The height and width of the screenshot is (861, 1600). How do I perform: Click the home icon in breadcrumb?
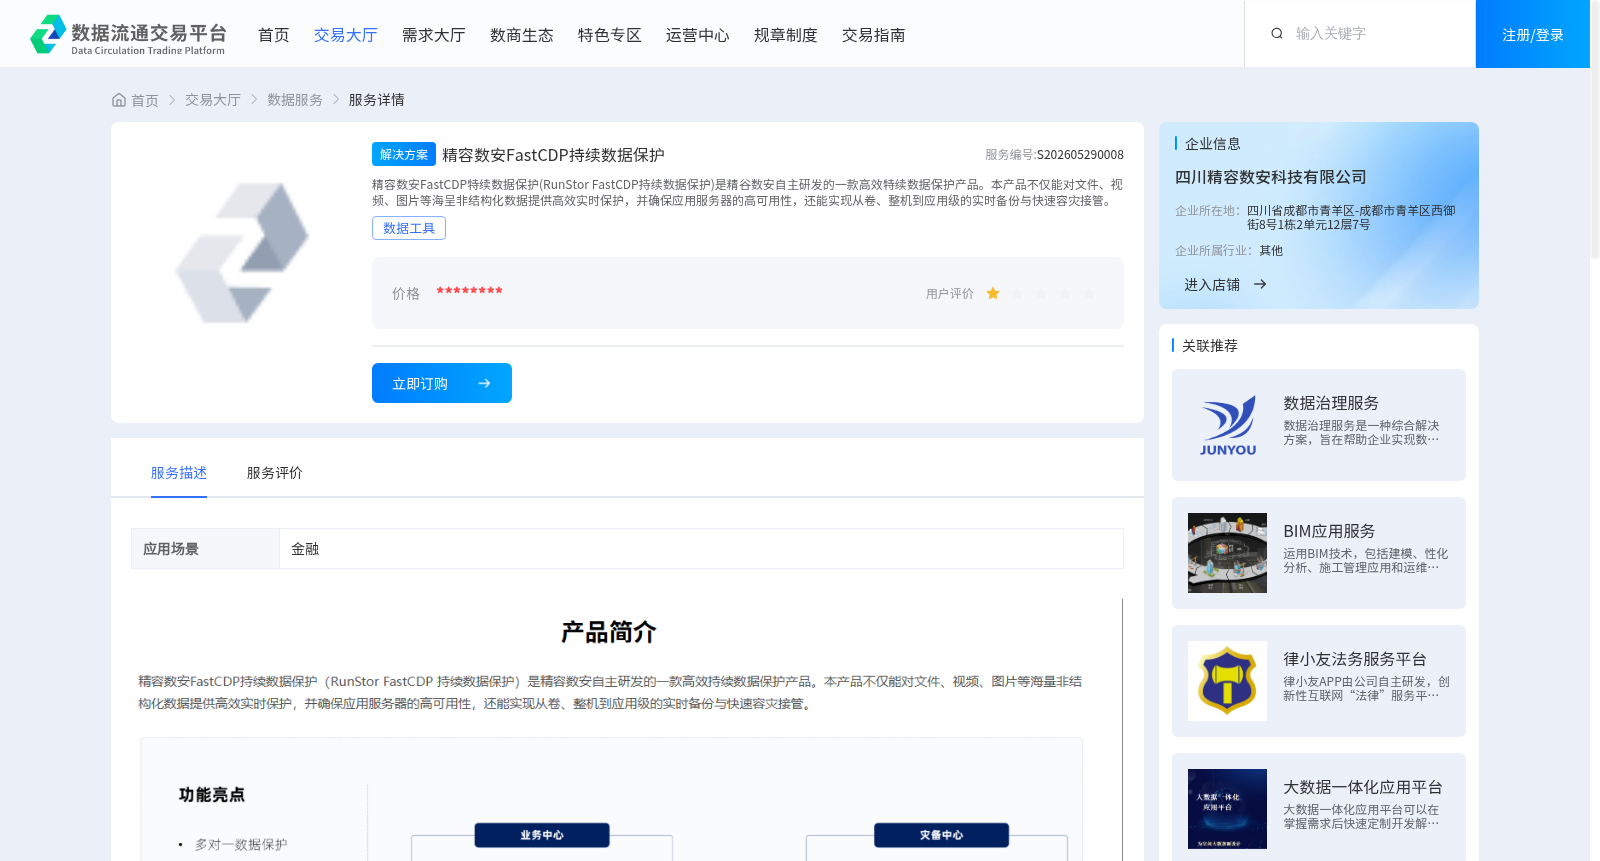(119, 100)
